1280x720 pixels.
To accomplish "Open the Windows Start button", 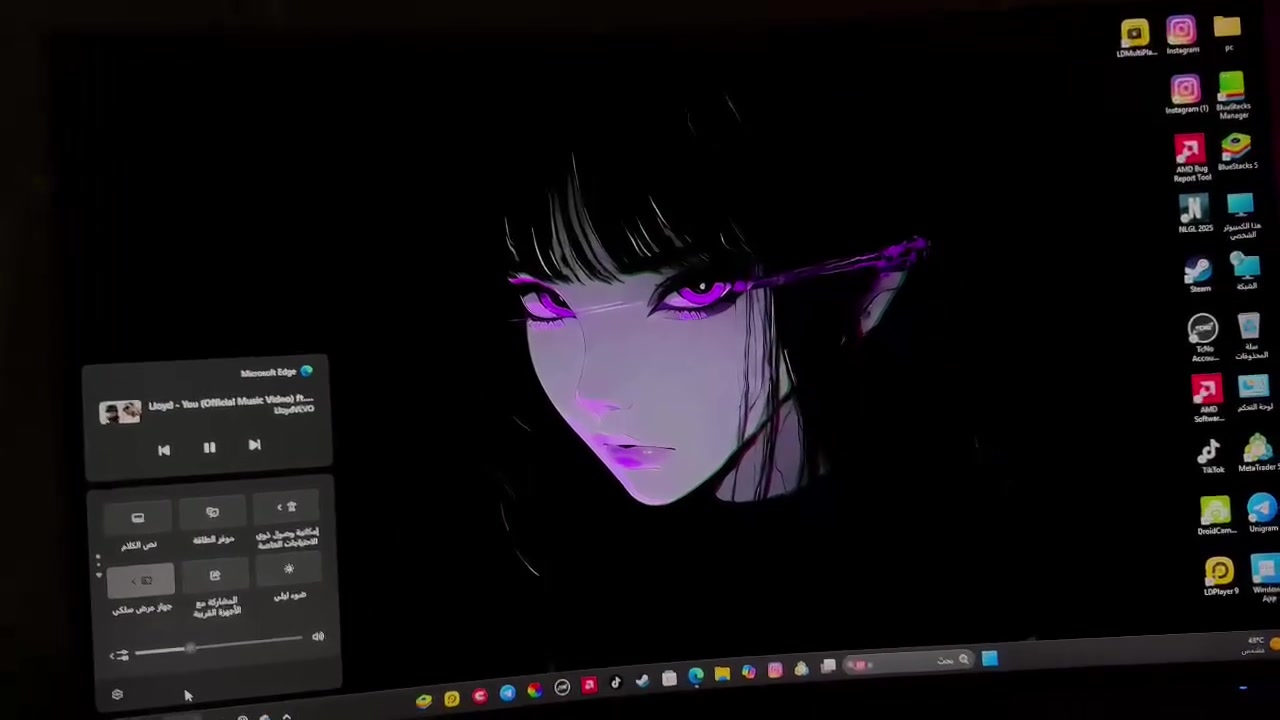I will point(989,658).
